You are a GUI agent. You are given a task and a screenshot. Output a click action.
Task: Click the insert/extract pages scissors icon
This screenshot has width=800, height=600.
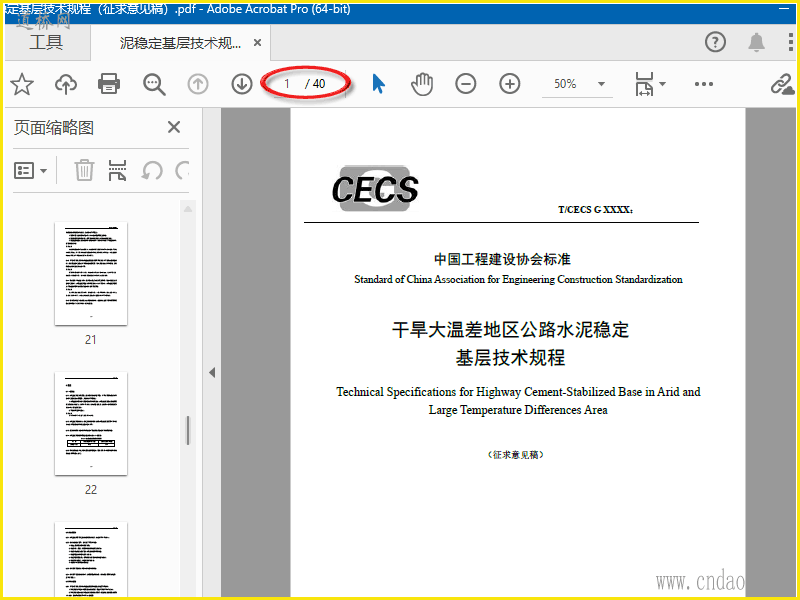(117, 170)
